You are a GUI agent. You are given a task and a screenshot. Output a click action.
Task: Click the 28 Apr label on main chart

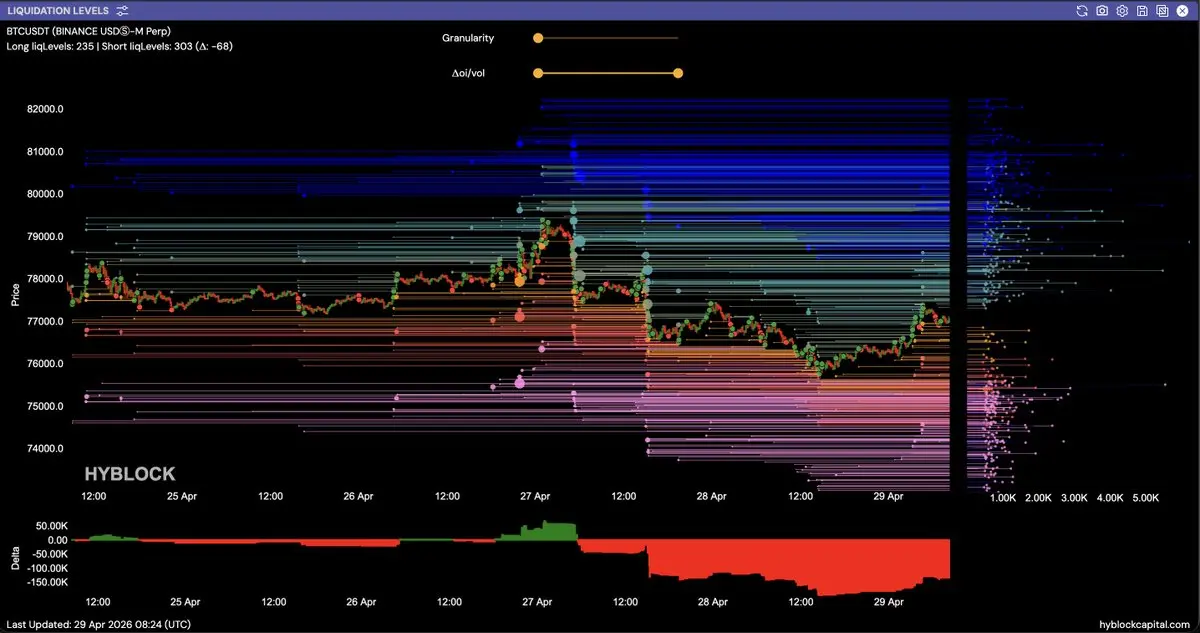(713, 496)
